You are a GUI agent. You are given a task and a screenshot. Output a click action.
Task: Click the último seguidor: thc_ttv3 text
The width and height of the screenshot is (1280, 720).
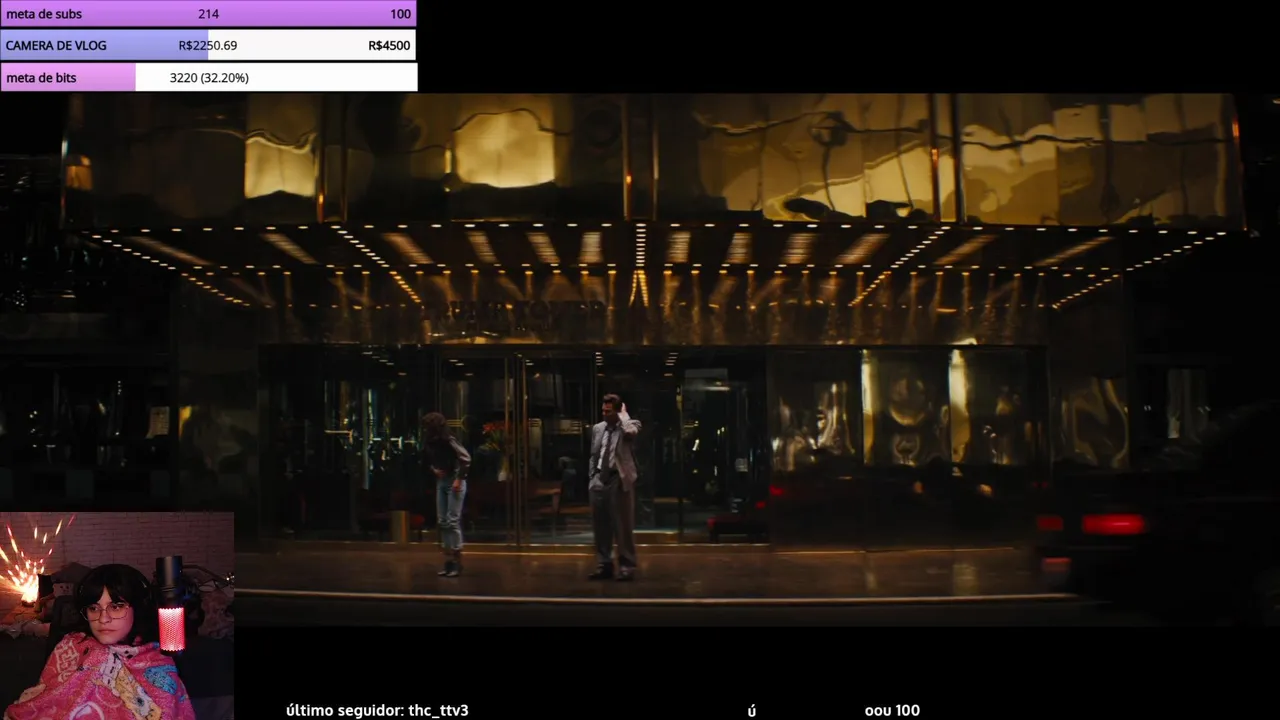pos(377,710)
